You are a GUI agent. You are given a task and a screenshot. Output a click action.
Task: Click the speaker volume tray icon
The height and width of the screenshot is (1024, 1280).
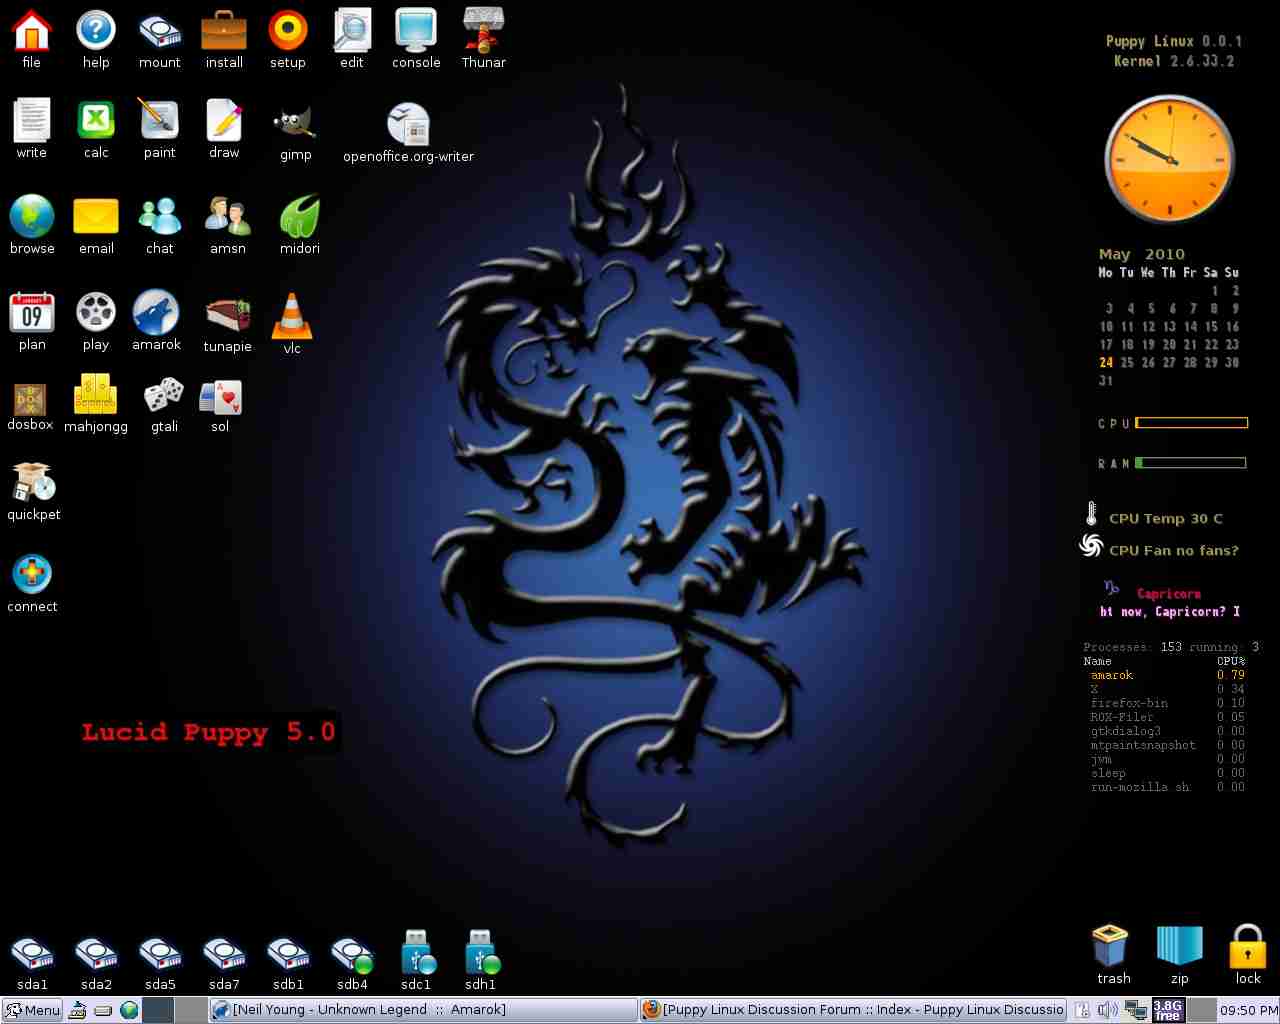1107,1010
